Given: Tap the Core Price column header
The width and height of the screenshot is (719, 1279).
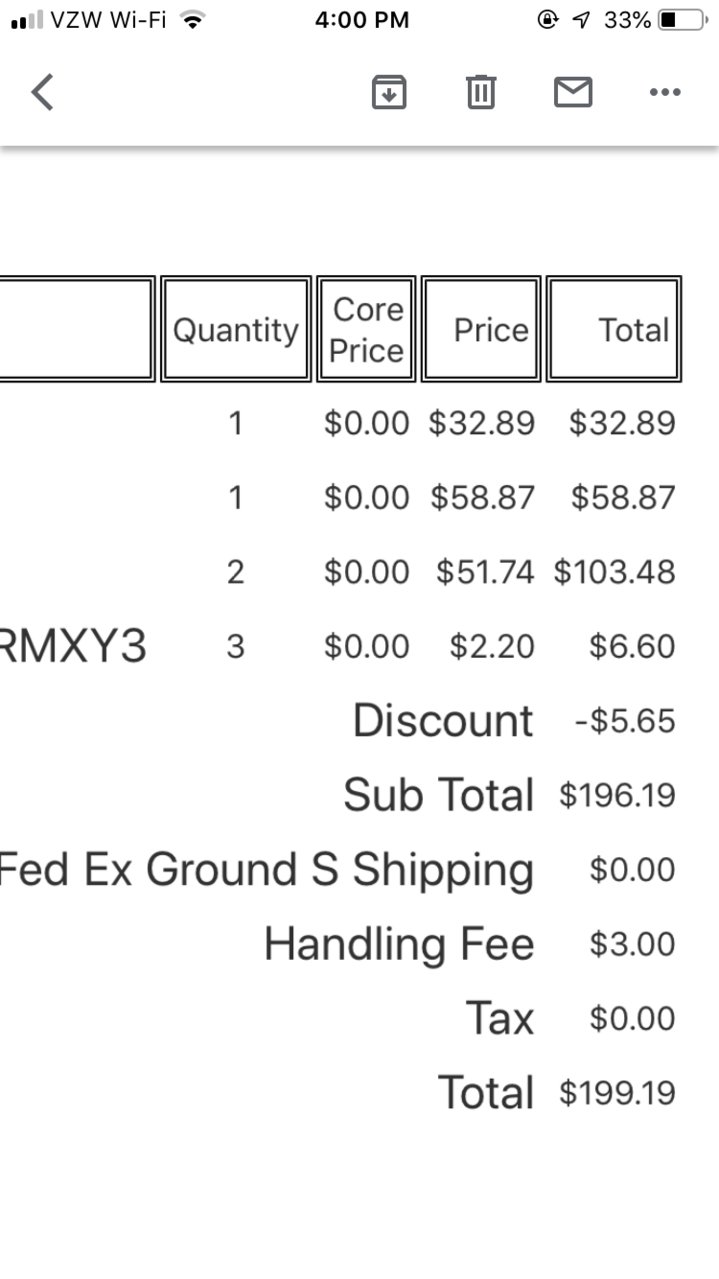Looking at the screenshot, I should [367, 329].
